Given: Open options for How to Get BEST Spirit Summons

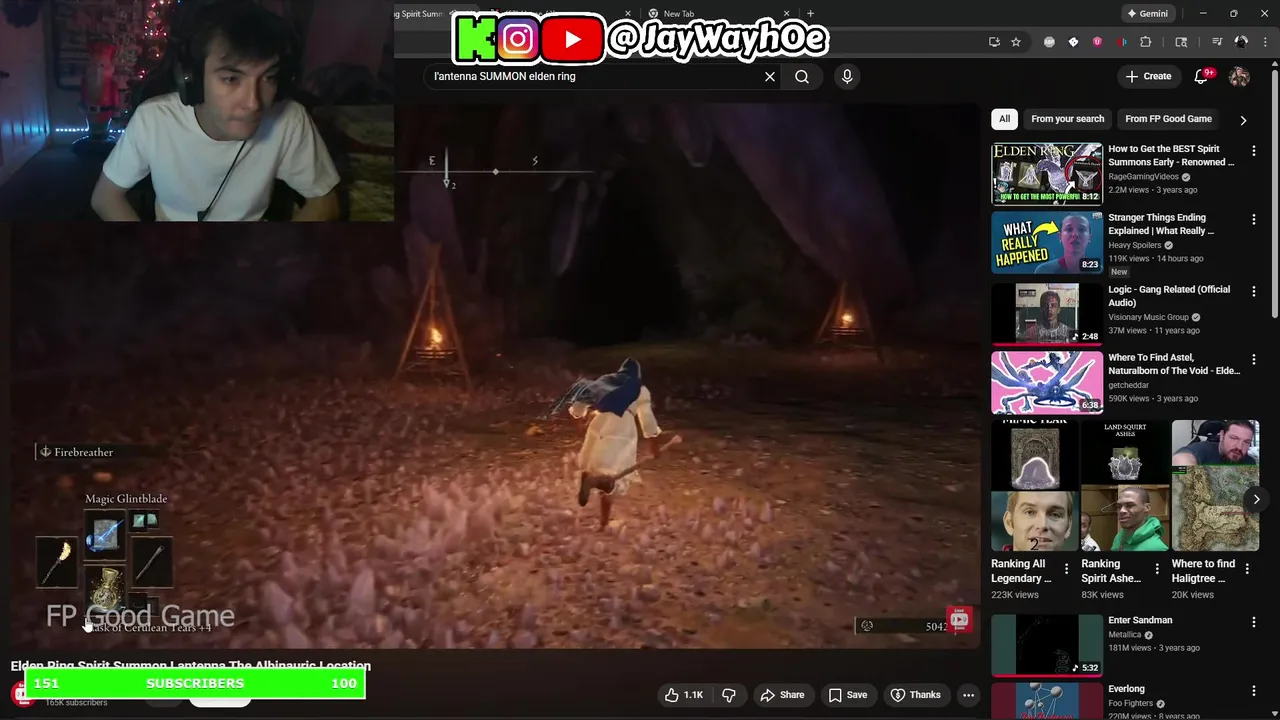Looking at the screenshot, I should click(x=1254, y=151).
